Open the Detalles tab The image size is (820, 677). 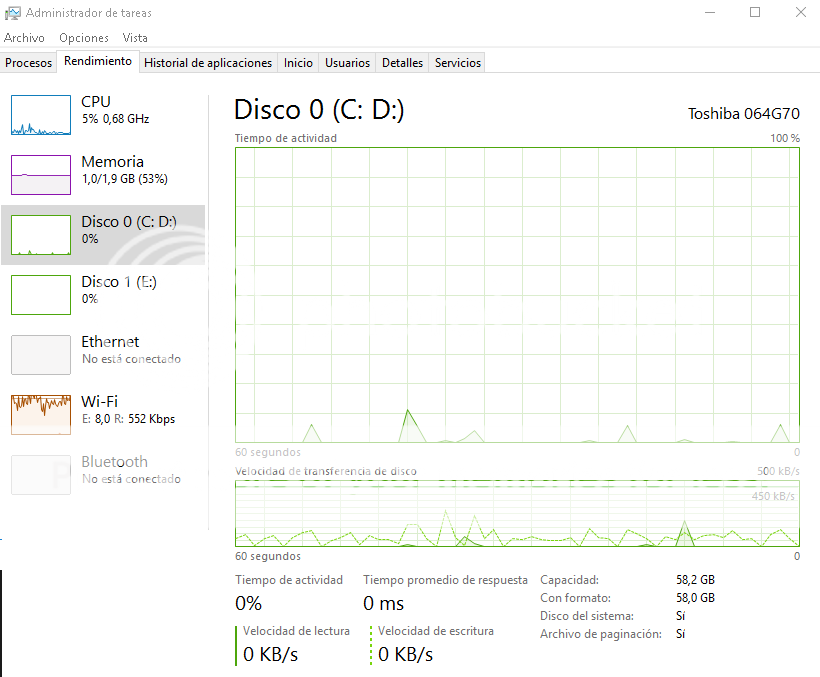403,62
